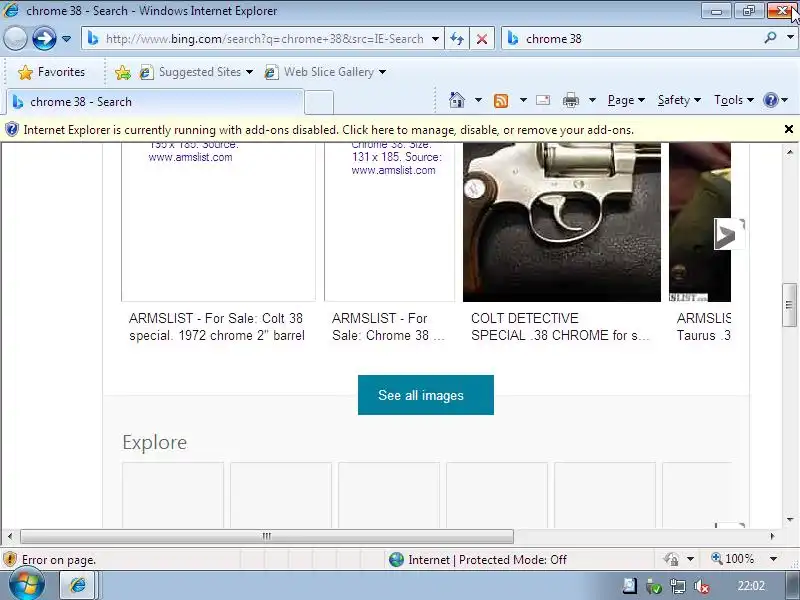Click the vertical scrollbar thumb
This screenshot has height=600, width=800.
(x=789, y=305)
